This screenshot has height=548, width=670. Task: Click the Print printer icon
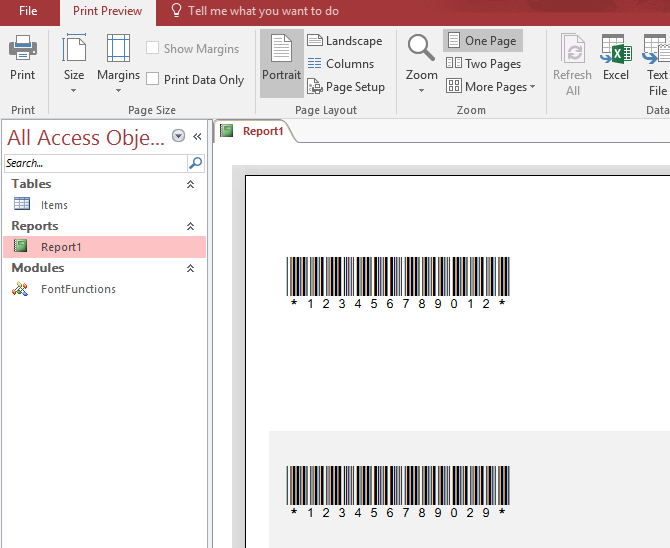(x=23, y=48)
